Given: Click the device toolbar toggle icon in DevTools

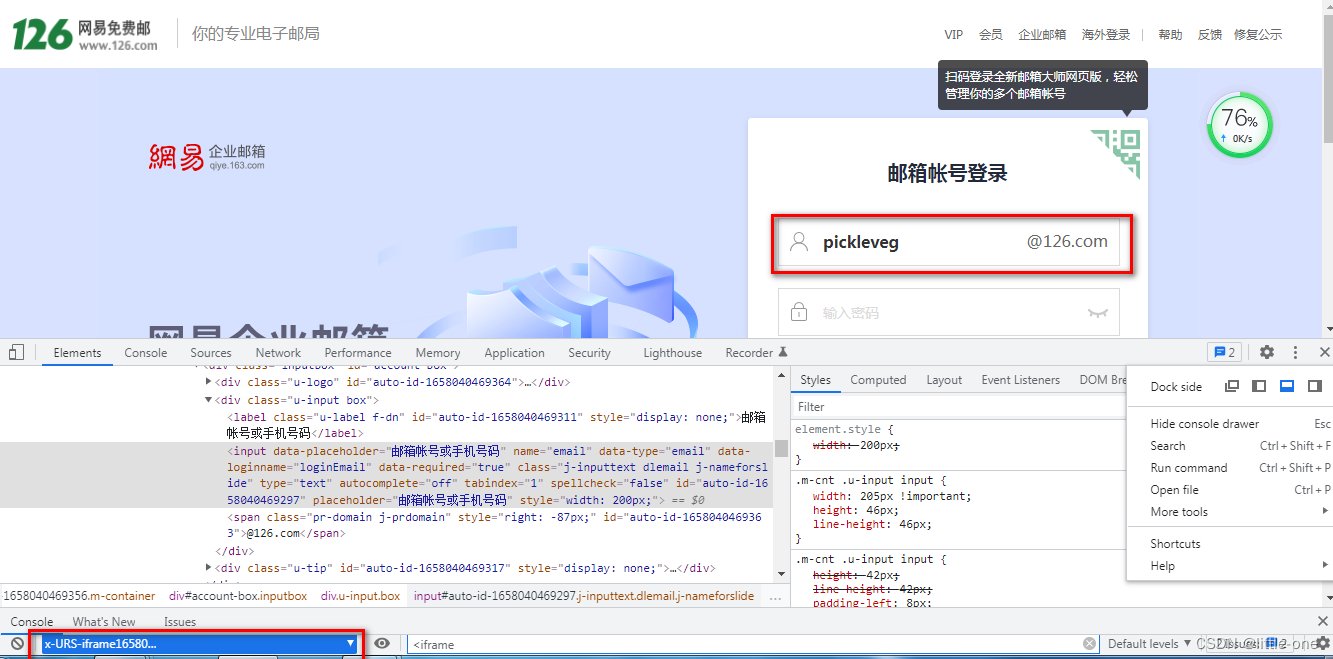Looking at the screenshot, I should 16,352.
